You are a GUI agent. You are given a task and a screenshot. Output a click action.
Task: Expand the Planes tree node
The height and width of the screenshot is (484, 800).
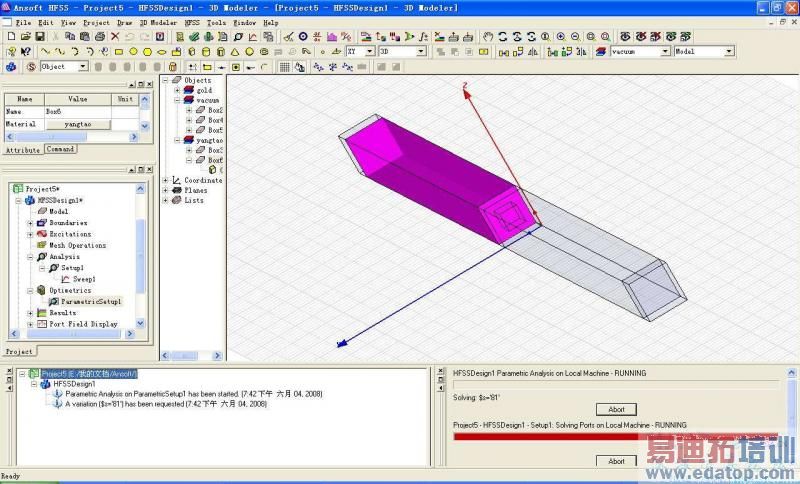click(165, 190)
